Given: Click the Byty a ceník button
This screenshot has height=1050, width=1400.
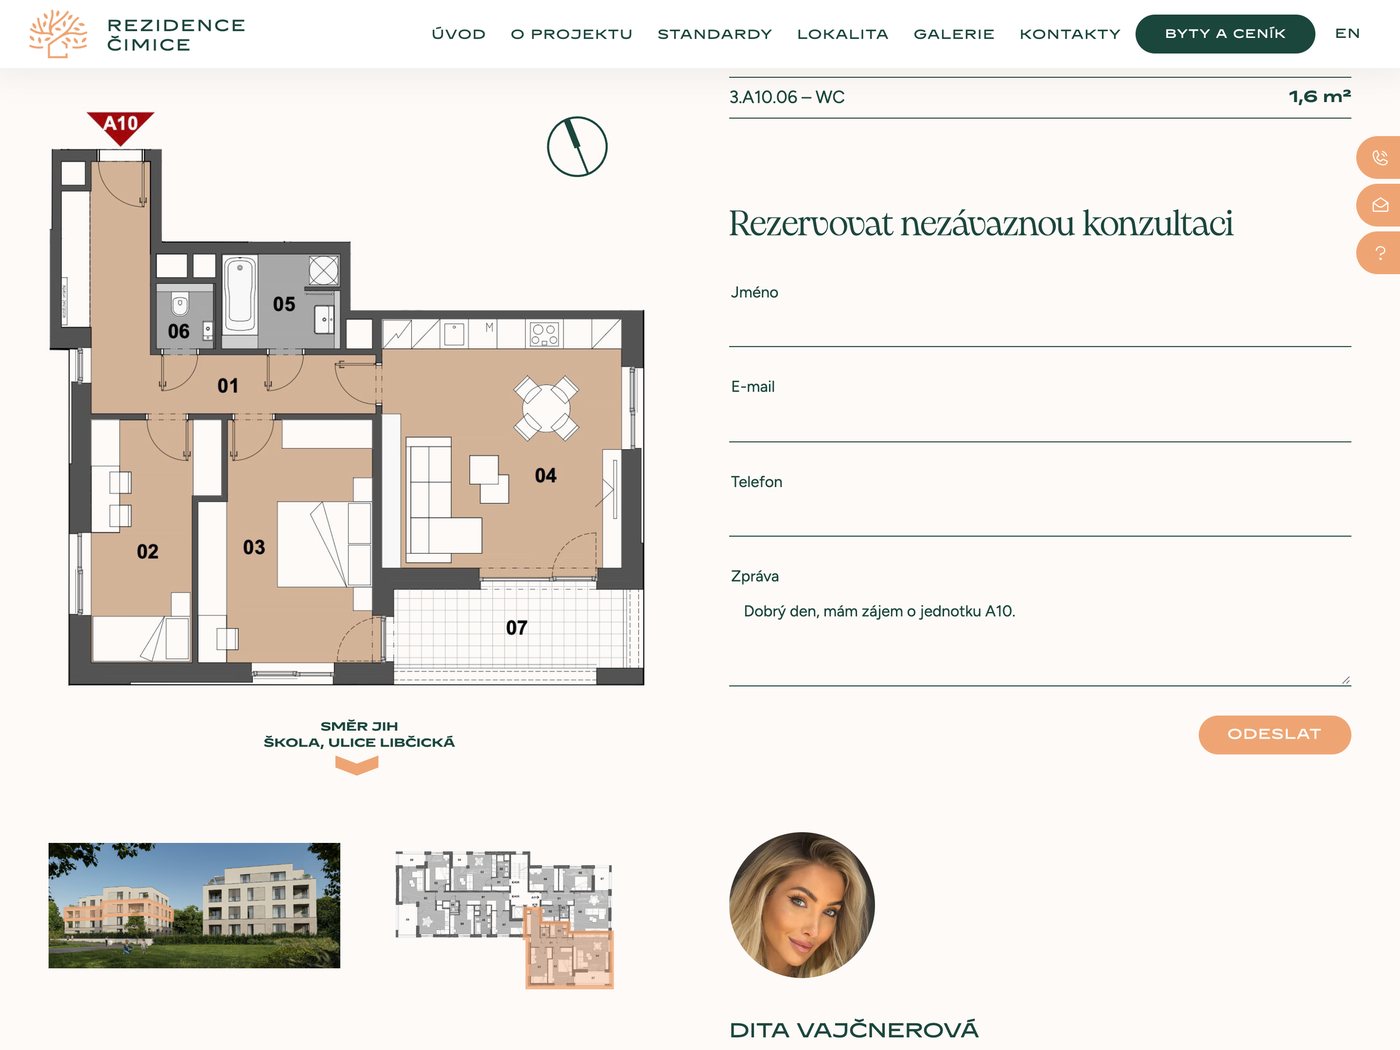Looking at the screenshot, I should 1225,34.
